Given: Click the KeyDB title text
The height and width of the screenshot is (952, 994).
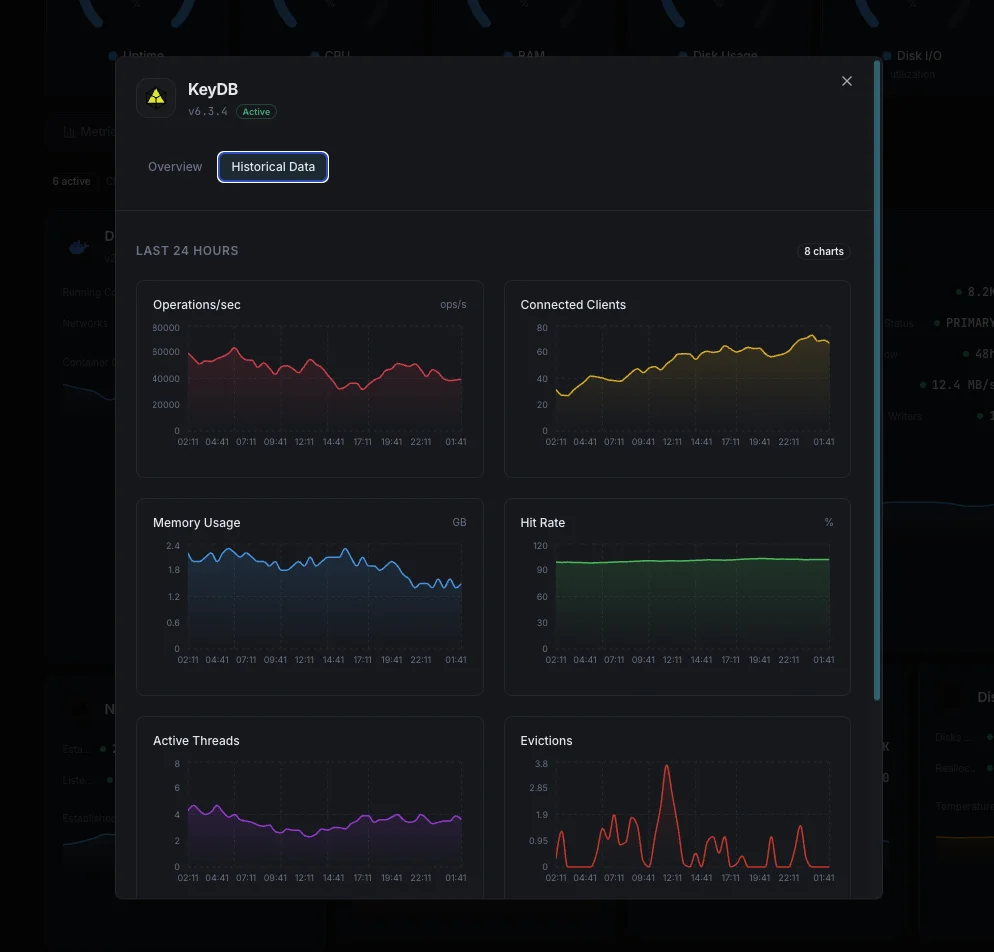Looking at the screenshot, I should pos(213,89).
